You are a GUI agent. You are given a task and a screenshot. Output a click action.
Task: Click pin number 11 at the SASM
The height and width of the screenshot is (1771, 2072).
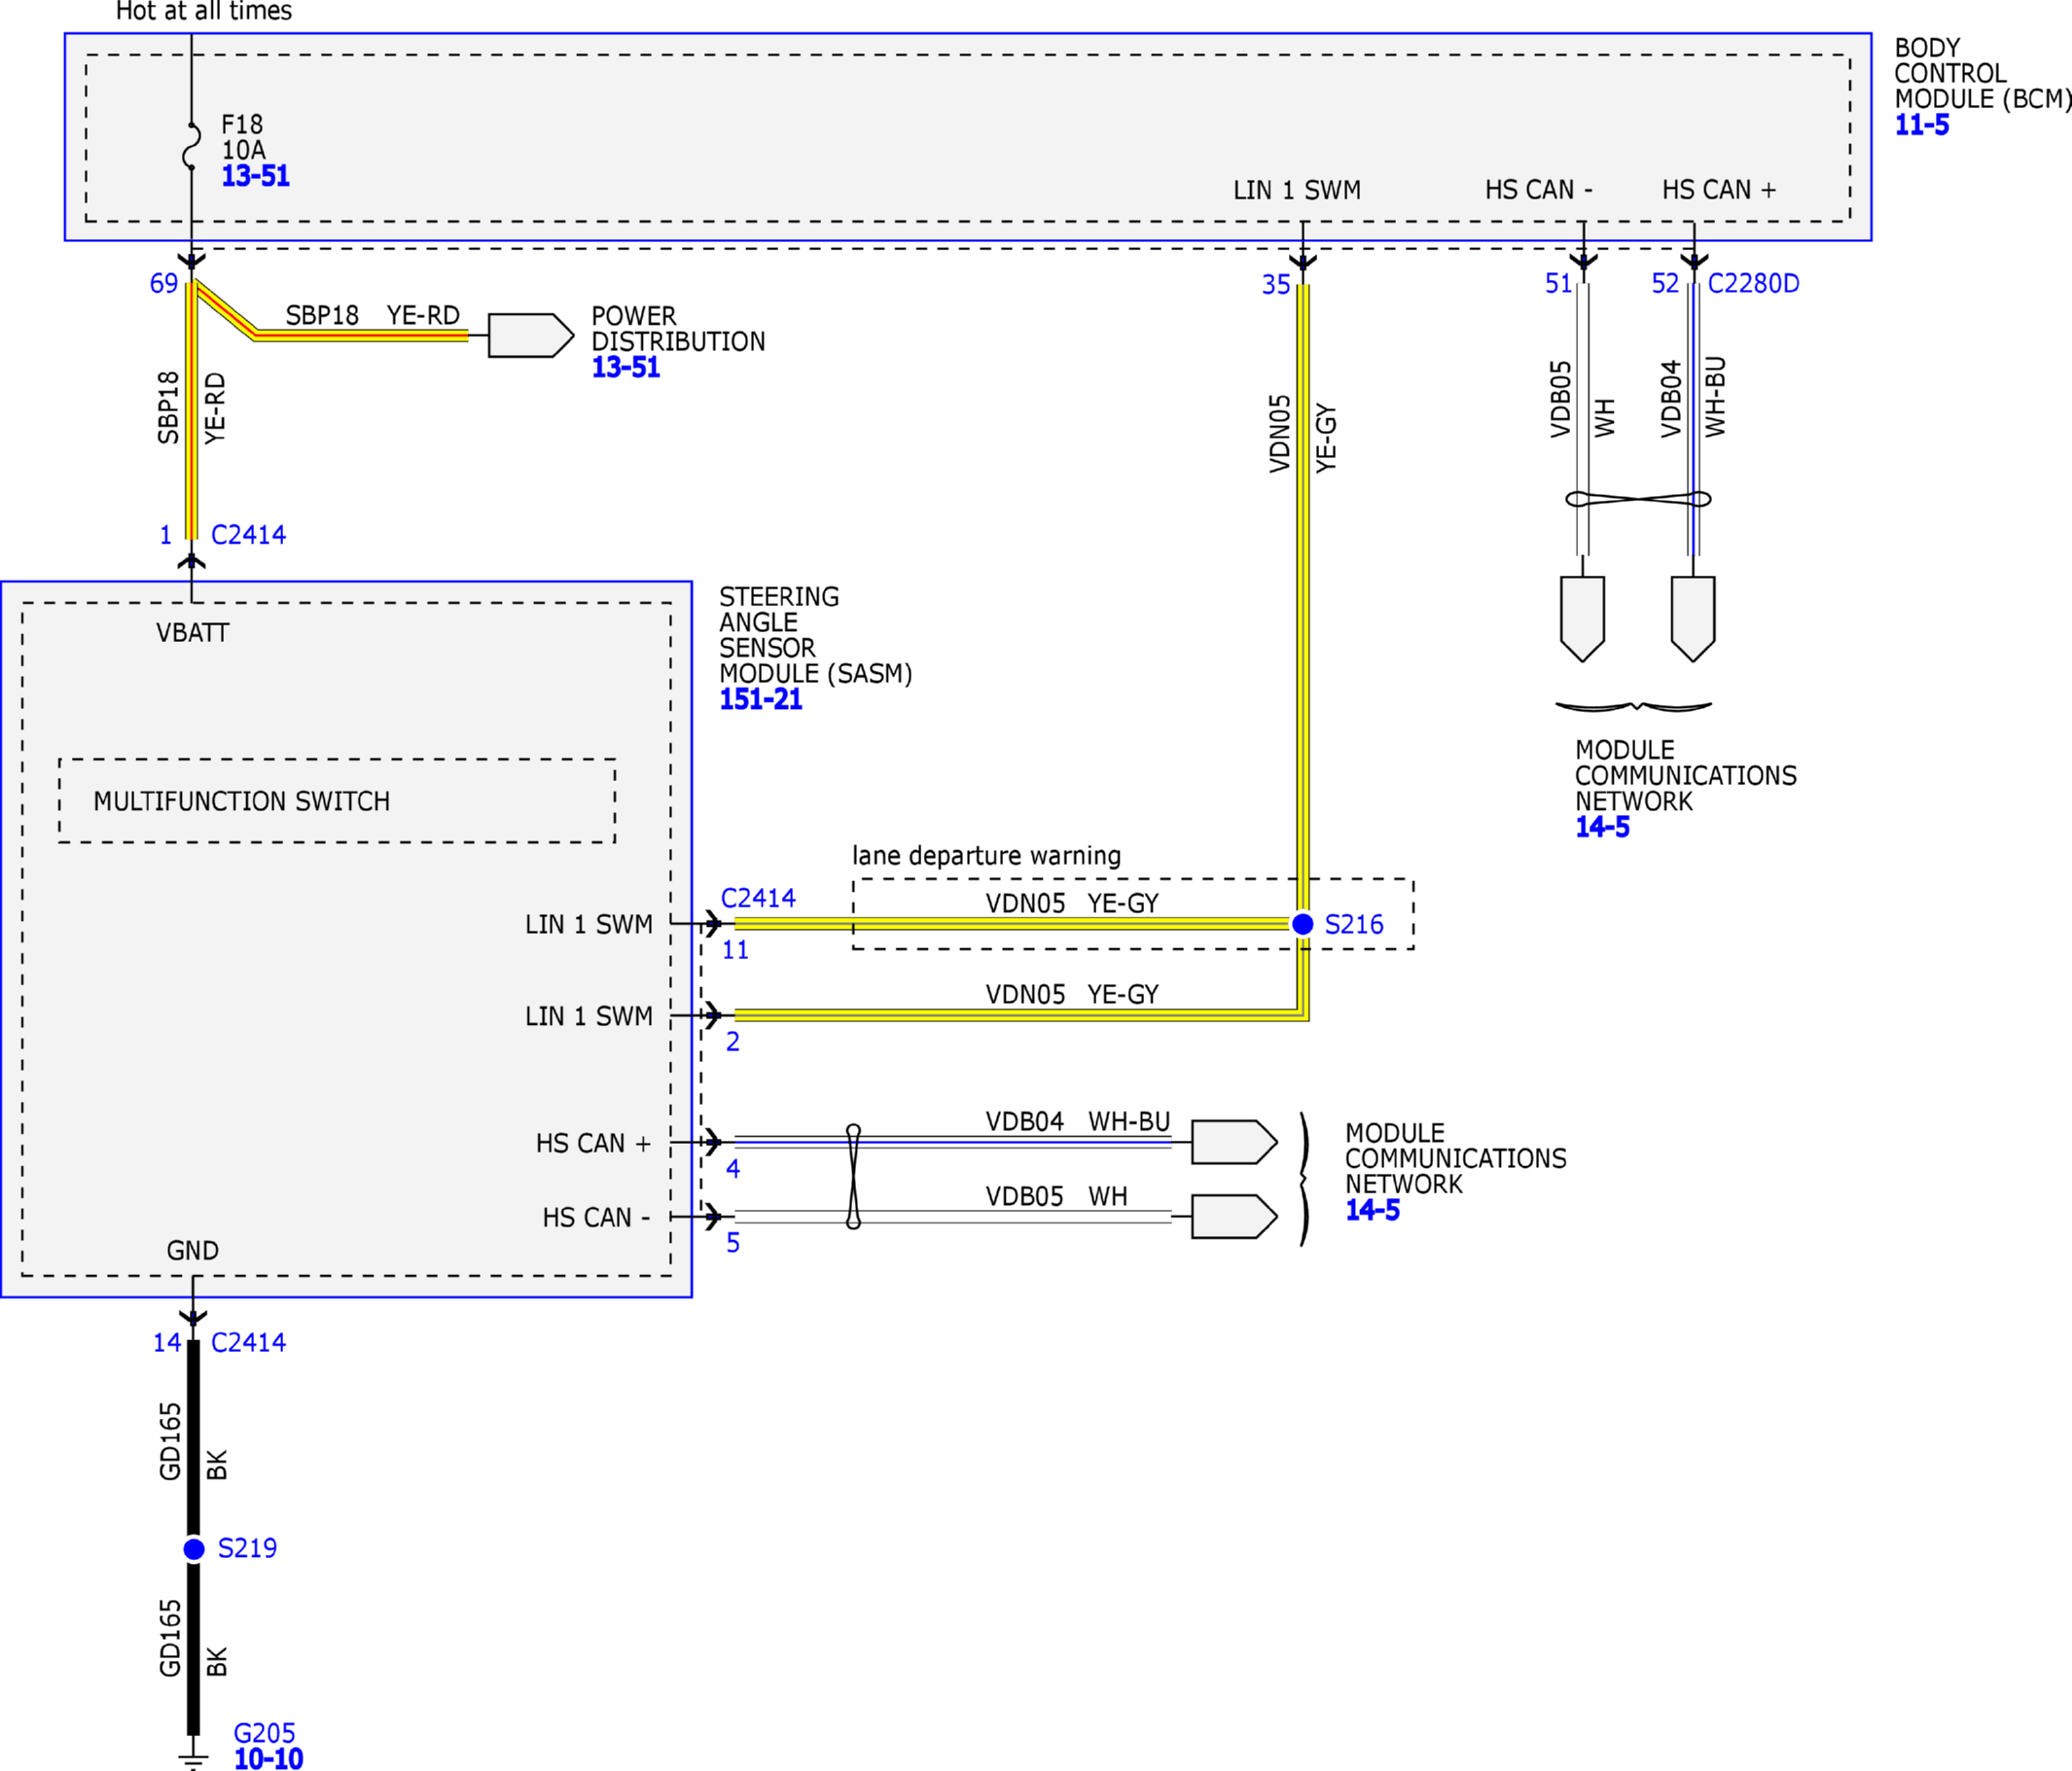pyautogui.click(x=735, y=950)
